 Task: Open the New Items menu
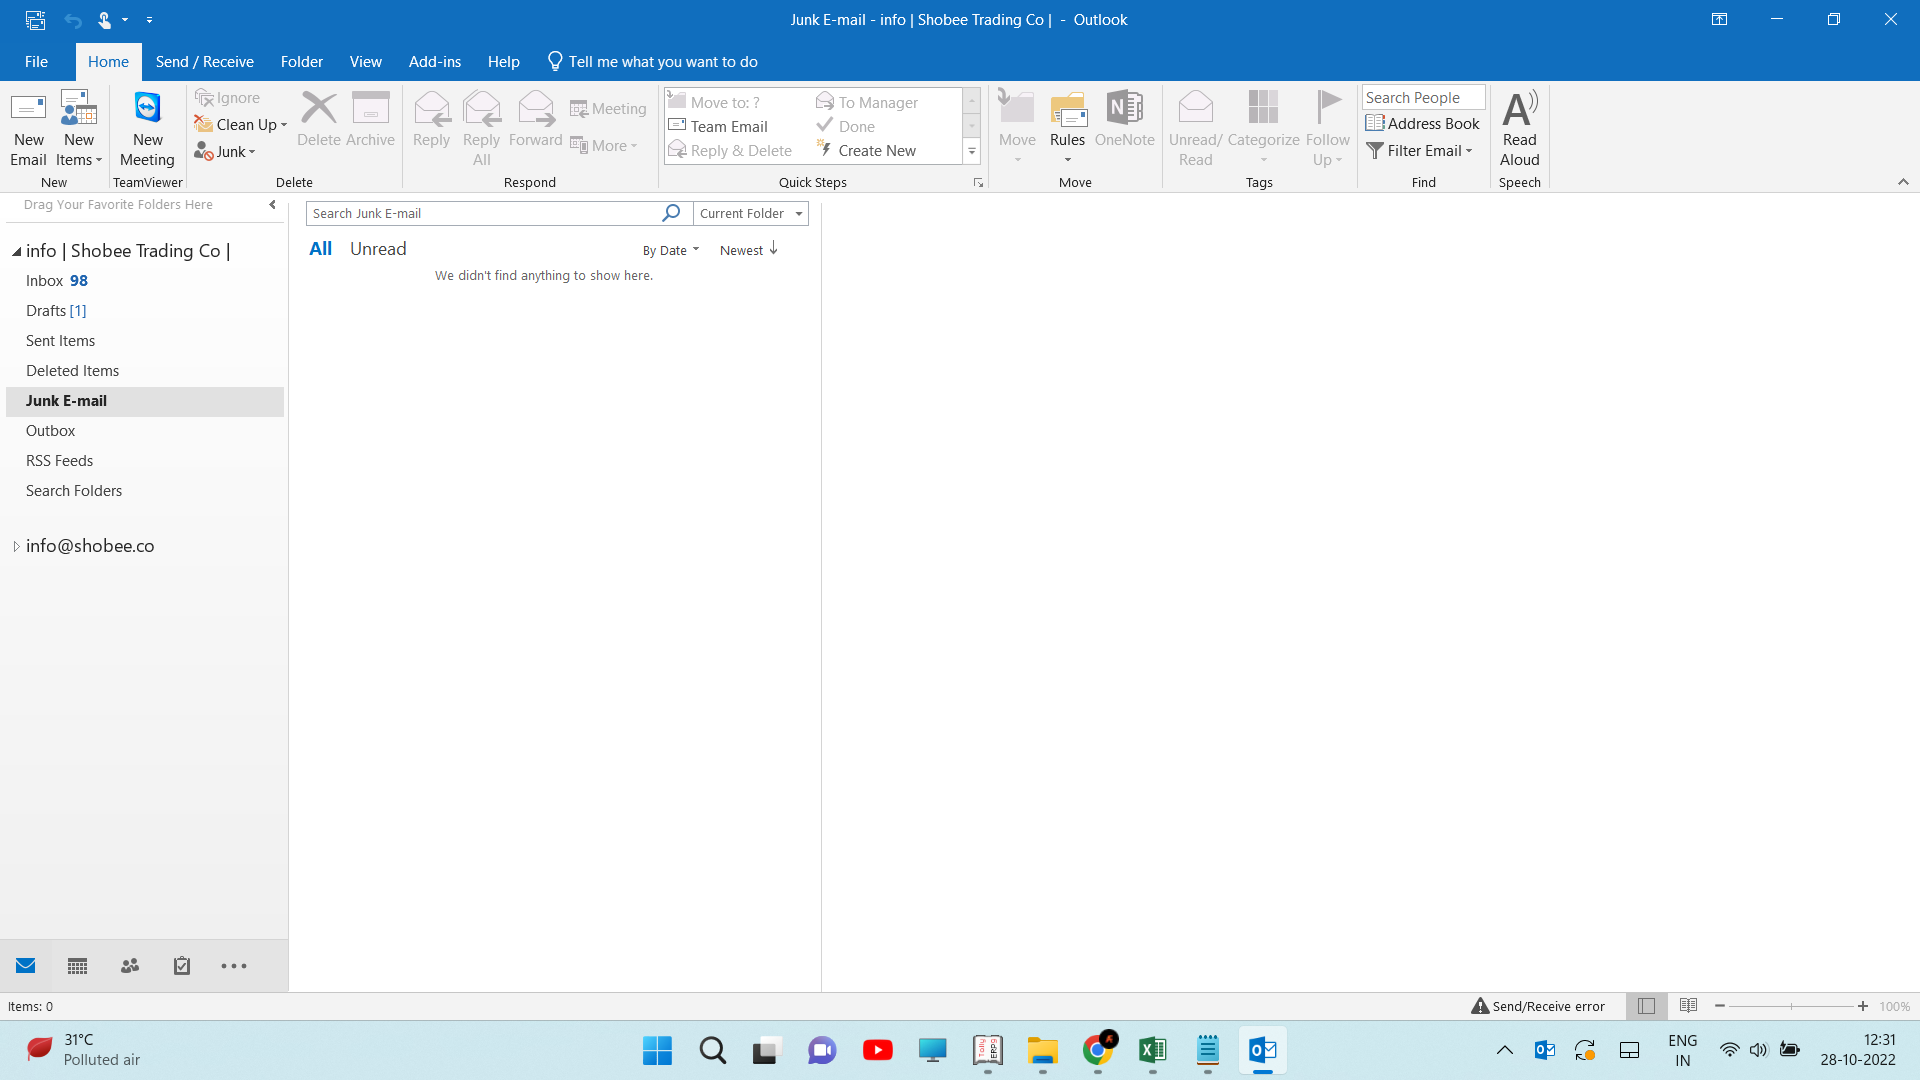(x=79, y=129)
